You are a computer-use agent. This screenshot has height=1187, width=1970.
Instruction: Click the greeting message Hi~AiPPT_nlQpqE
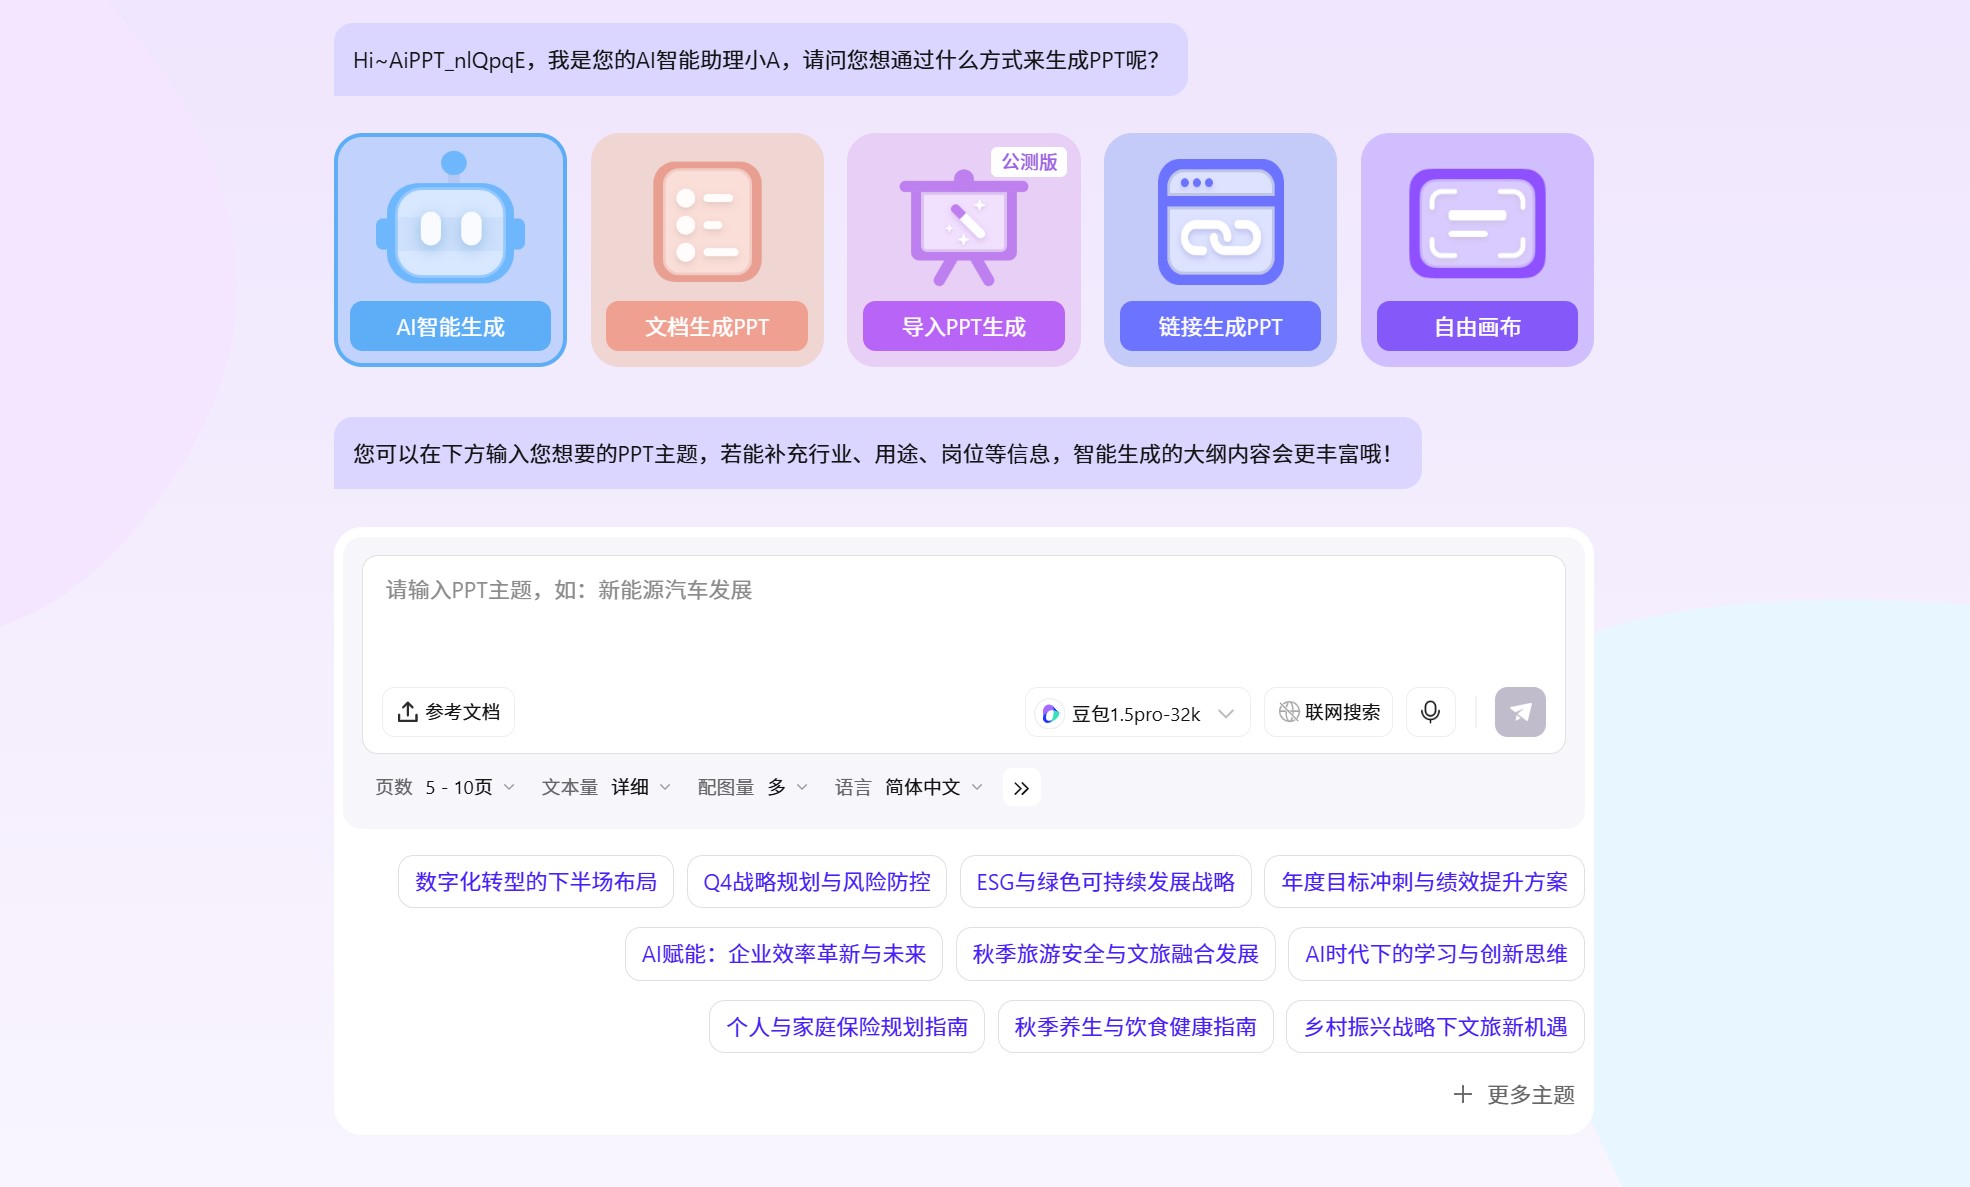tap(760, 60)
